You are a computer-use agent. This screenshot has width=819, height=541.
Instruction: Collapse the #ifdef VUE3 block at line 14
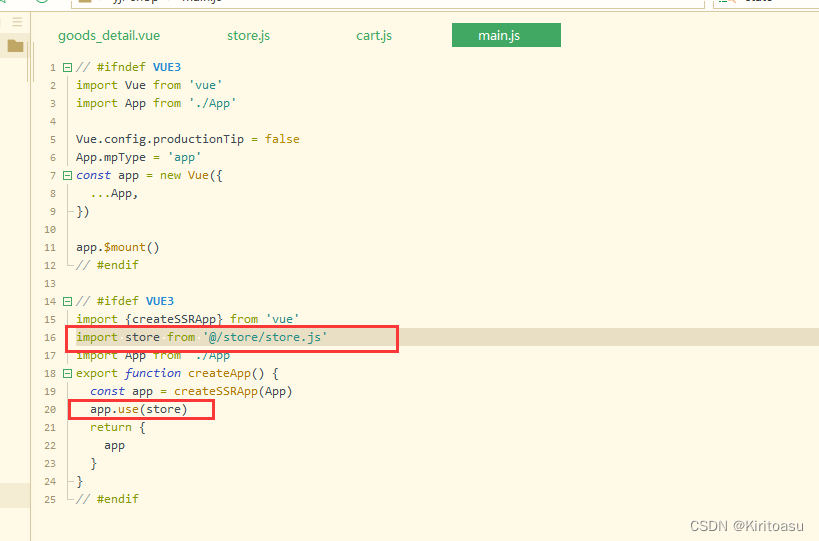[67, 301]
